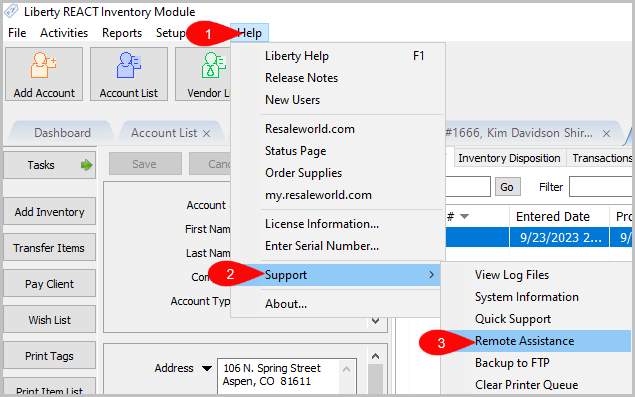This screenshot has height=397, width=635.
Task: Choose Liberty Help from the Help menu
Action: point(338,56)
